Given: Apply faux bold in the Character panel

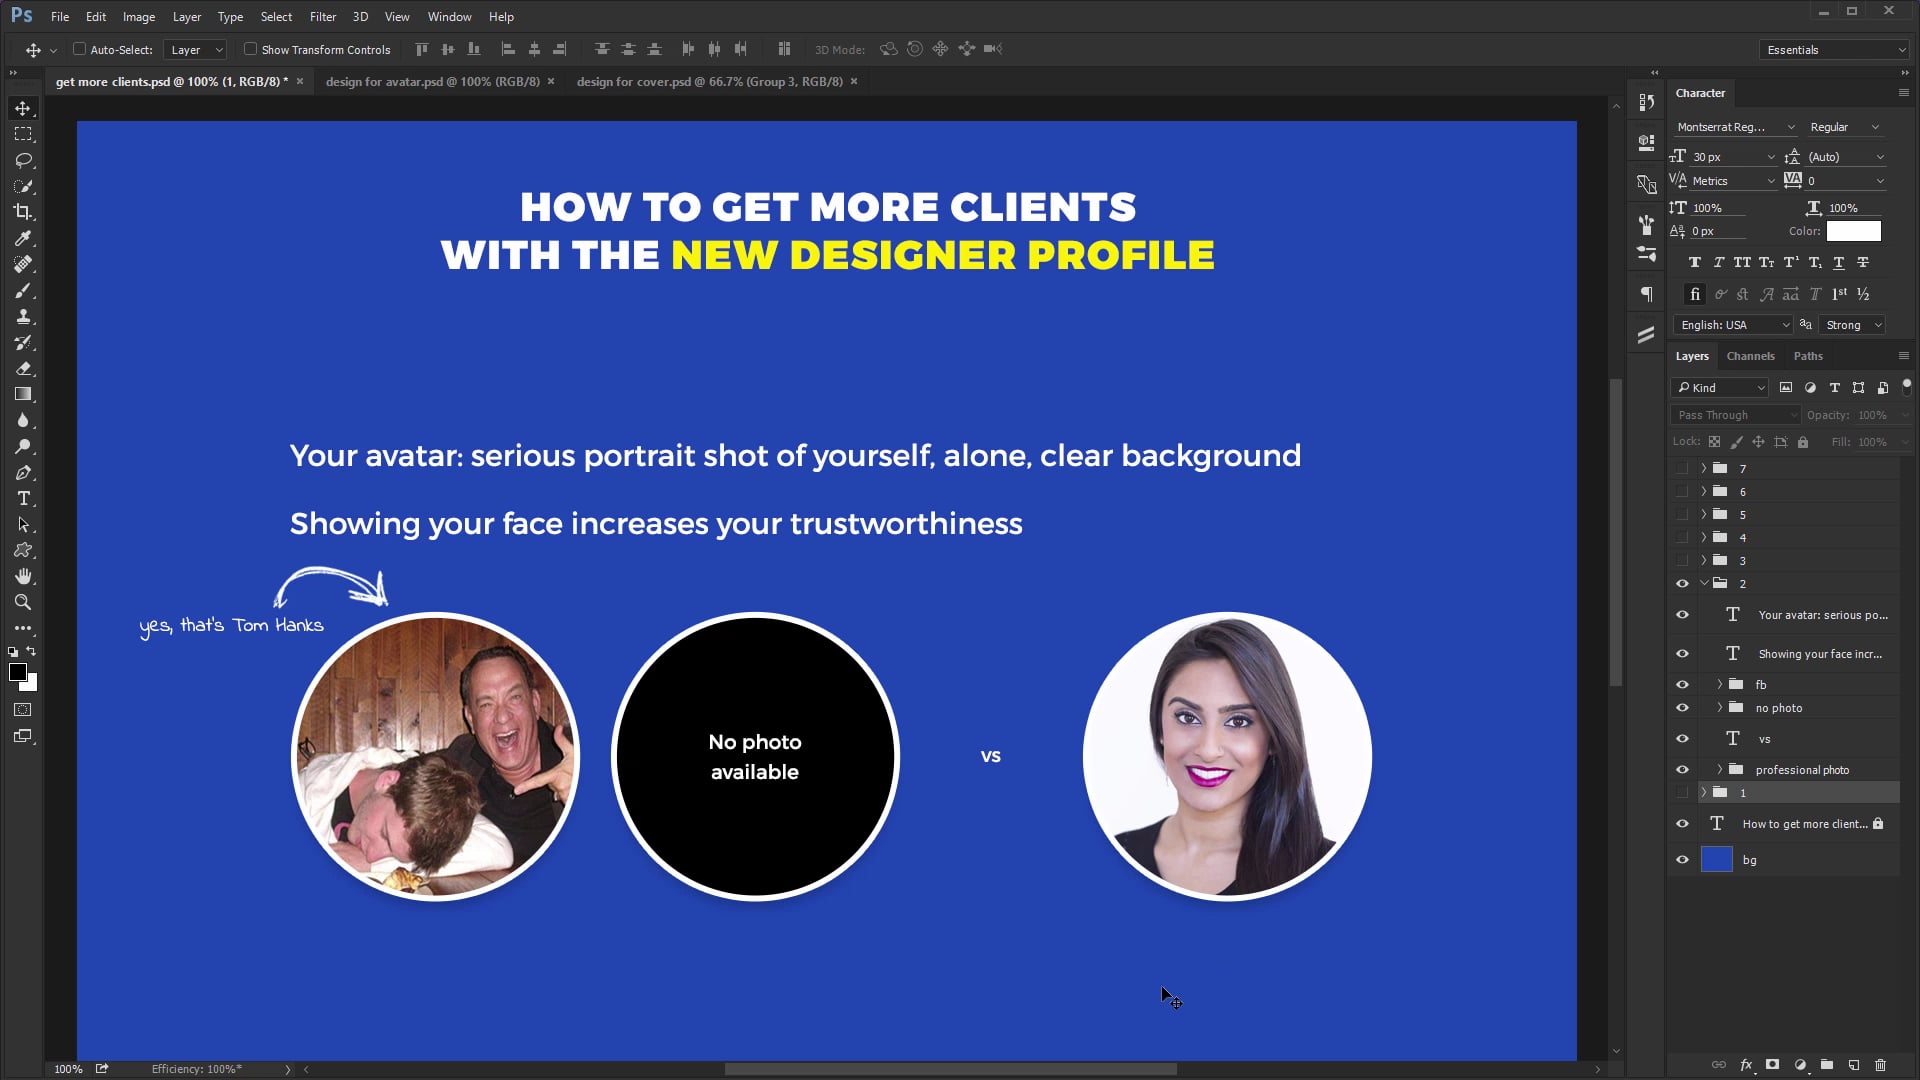Looking at the screenshot, I should click(x=1695, y=262).
